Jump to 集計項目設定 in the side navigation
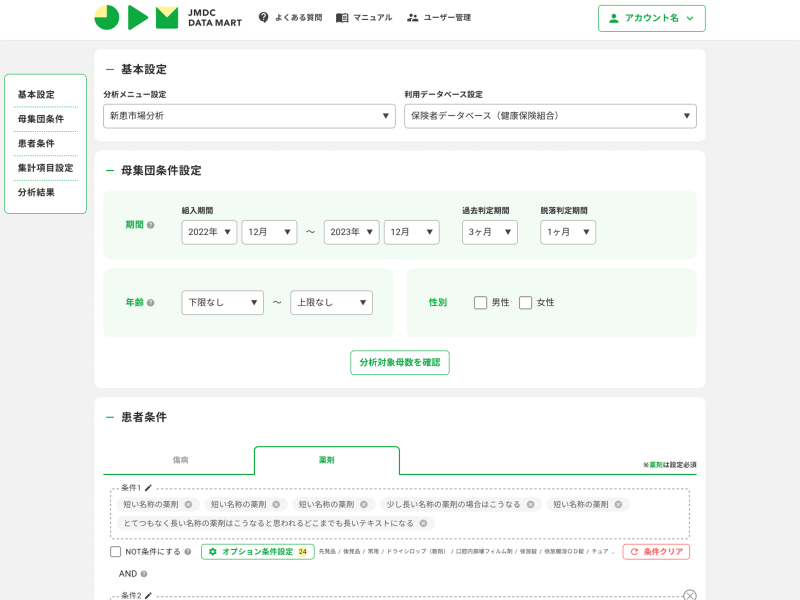 [x=45, y=168]
